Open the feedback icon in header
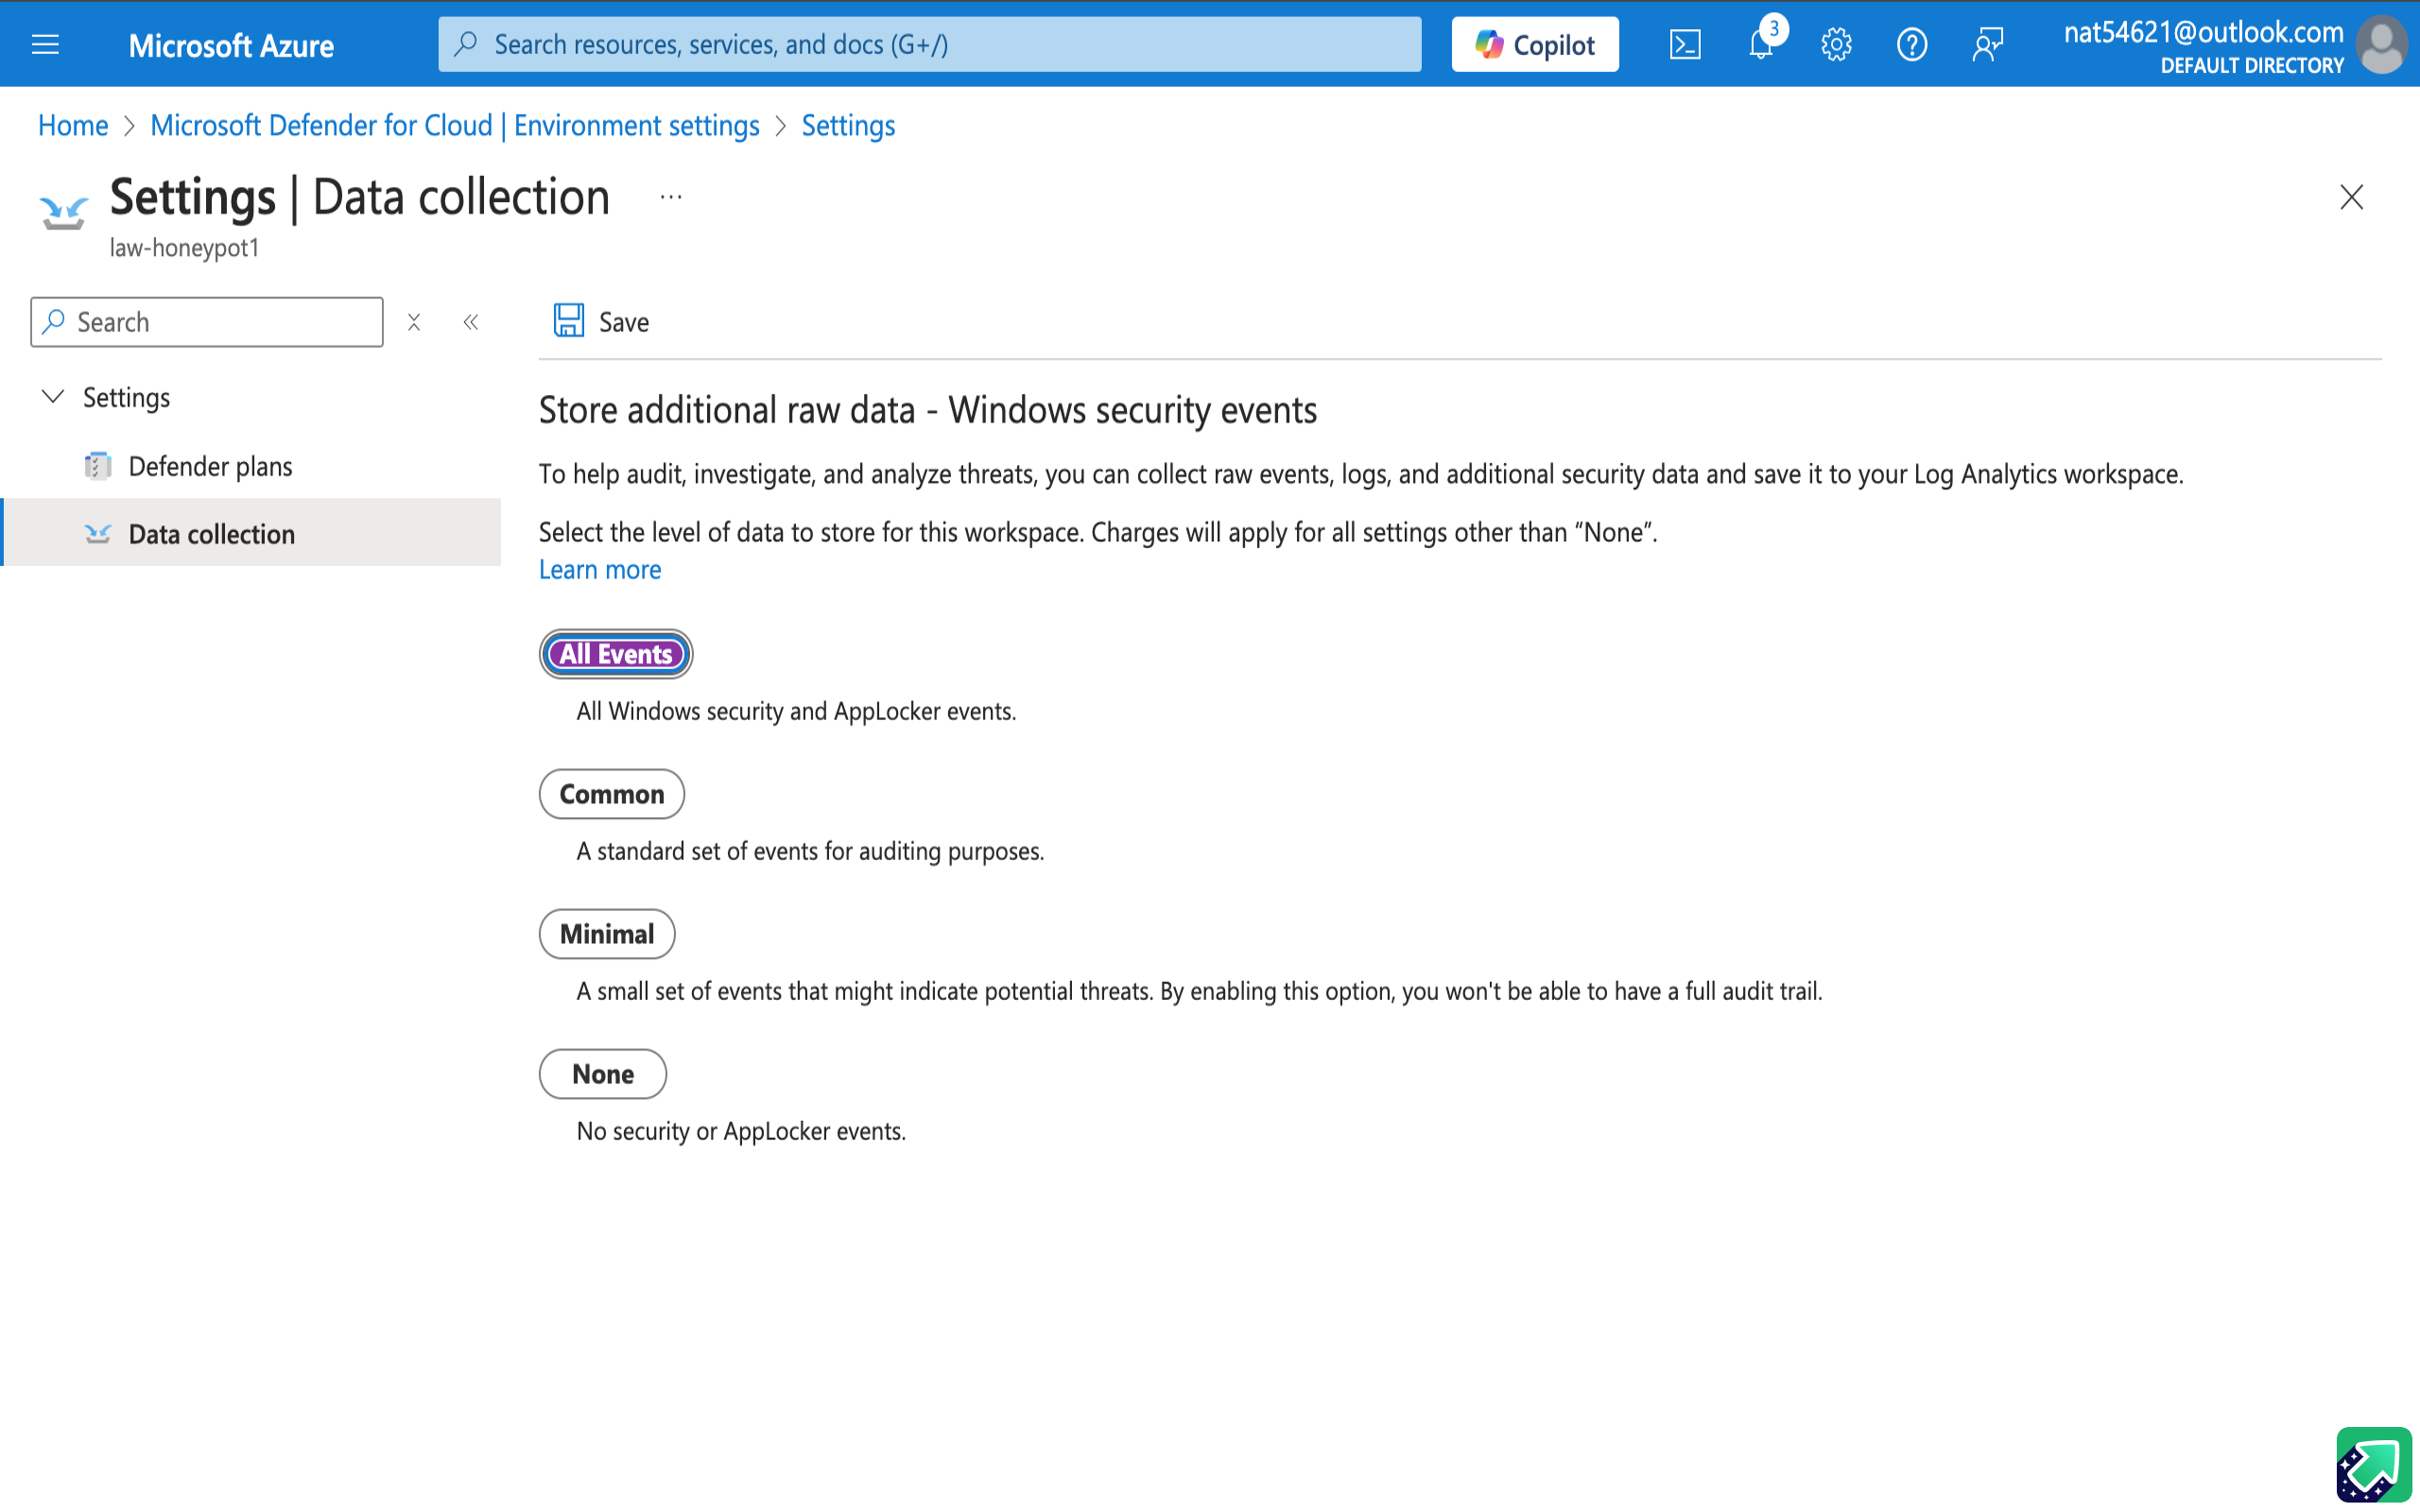This screenshot has height=1512, width=2420. point(1987,44)
